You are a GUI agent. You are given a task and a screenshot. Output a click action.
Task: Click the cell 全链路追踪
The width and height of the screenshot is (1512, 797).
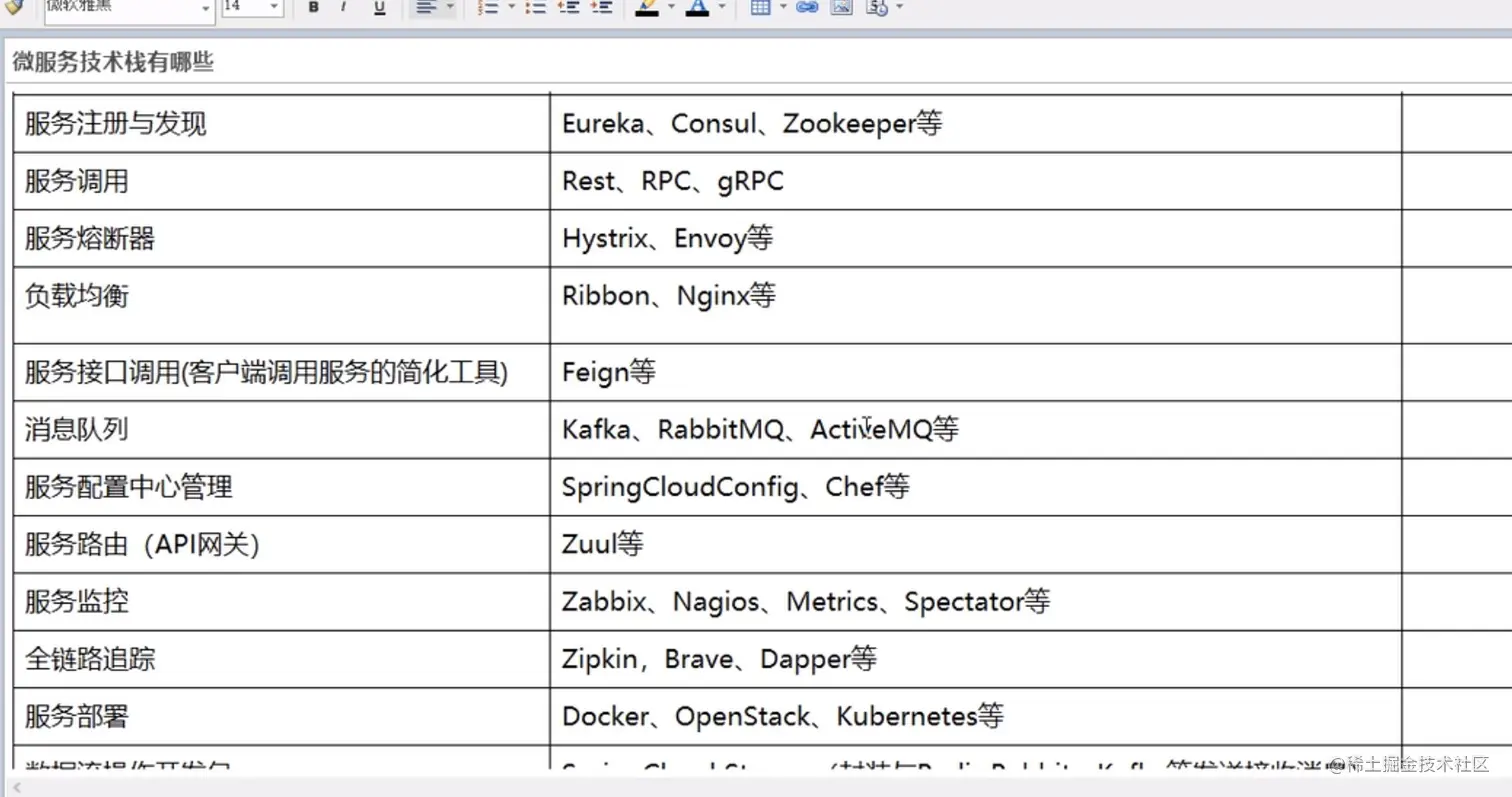[281, 659]
